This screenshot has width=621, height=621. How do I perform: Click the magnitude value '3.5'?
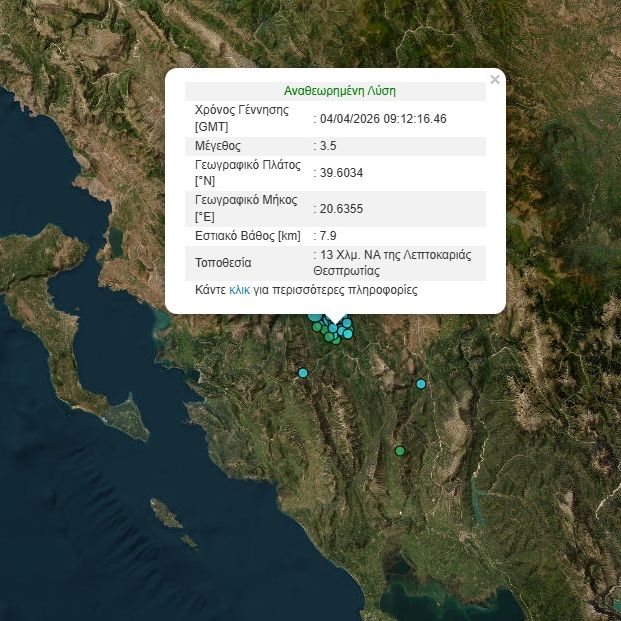[x=328, y=146]
